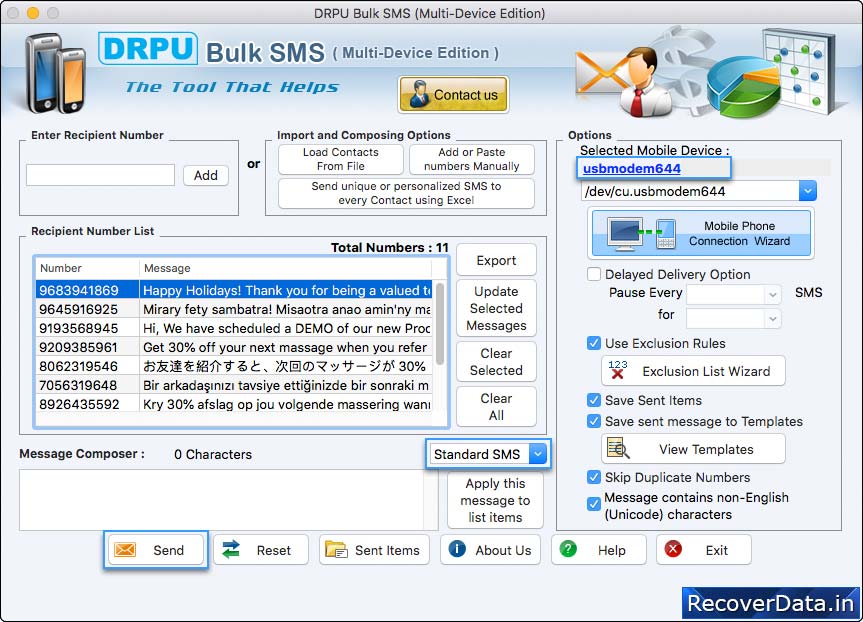The height and width of the screenshot is (622, 863).
Task: Toggle the Save Sent Items checkbox
Action: pos(593,400)
